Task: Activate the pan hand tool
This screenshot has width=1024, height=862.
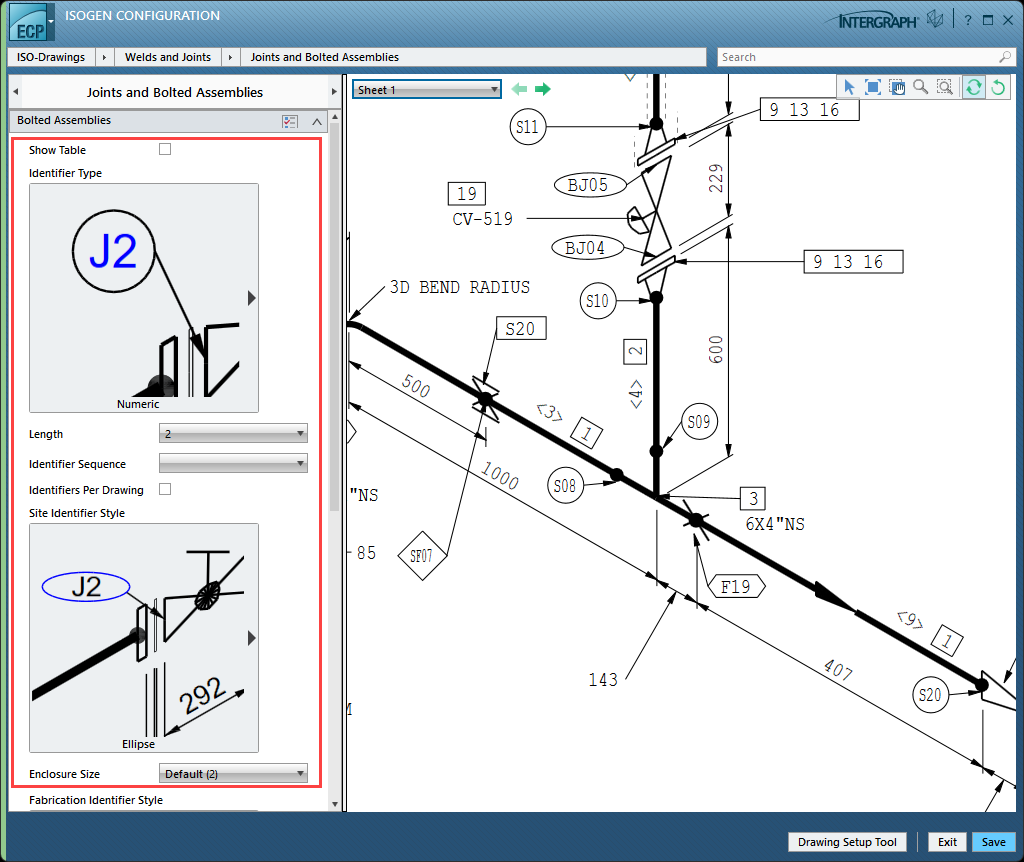Action: coord(896,88)
